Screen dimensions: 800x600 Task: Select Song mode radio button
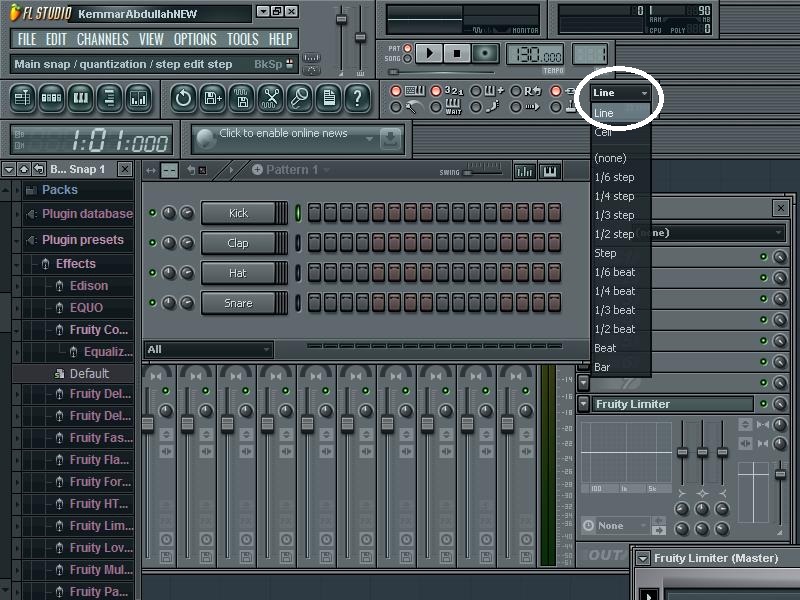pyautogui.click(x=407, y=59)
